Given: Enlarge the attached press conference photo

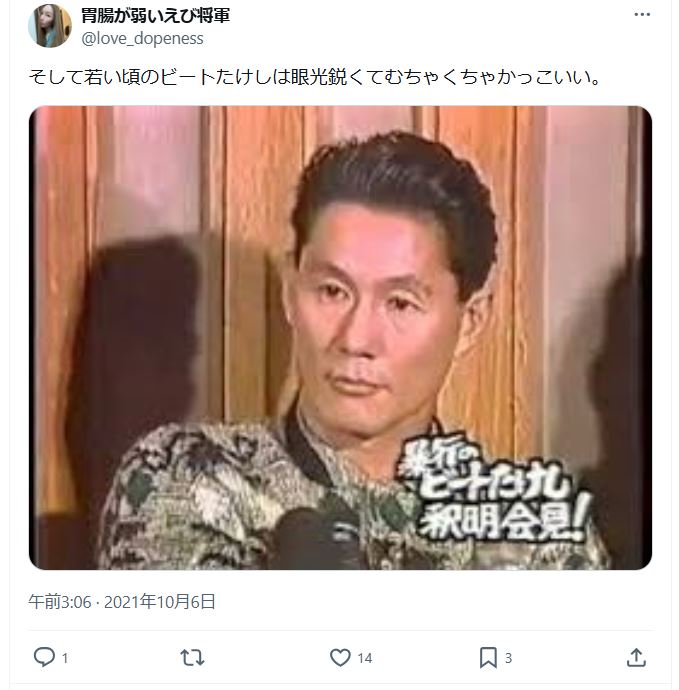Looking at the screenshot, I should [340, 338].
